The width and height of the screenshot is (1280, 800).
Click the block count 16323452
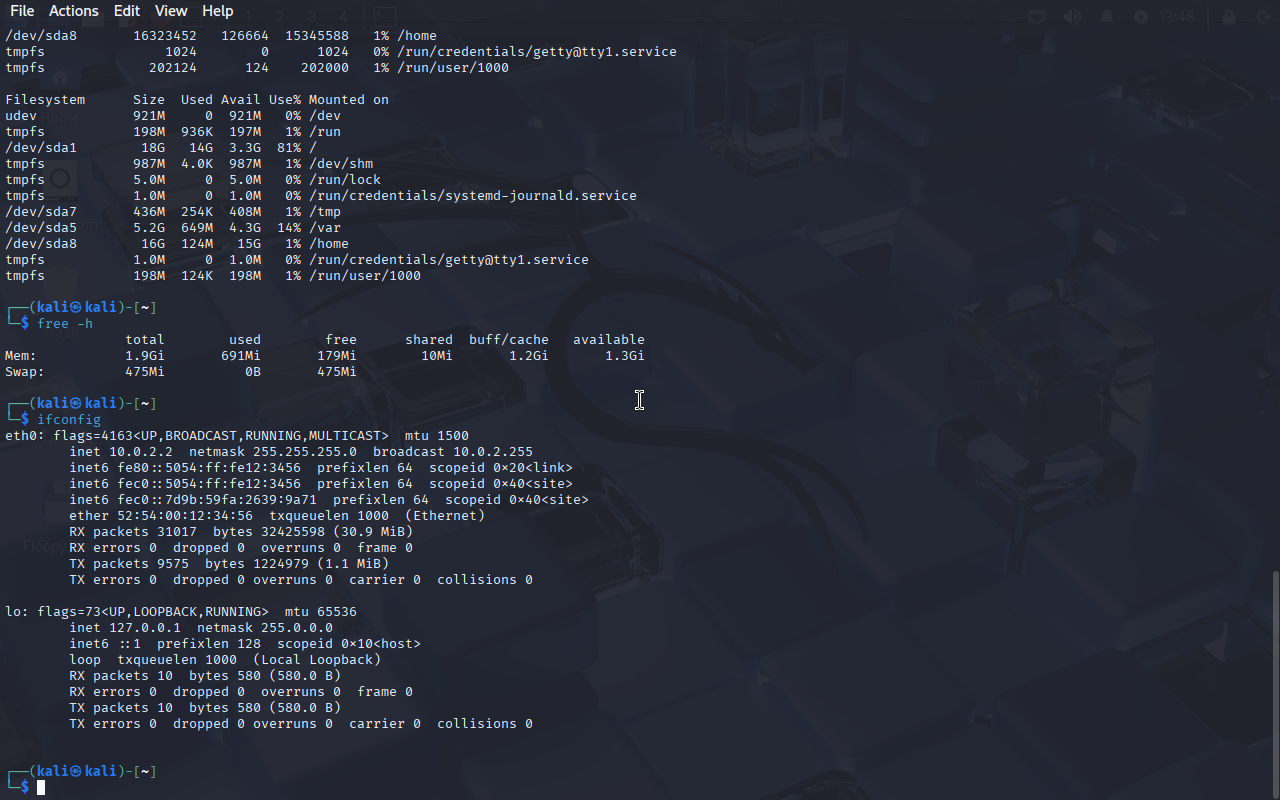tap(165, 36)
